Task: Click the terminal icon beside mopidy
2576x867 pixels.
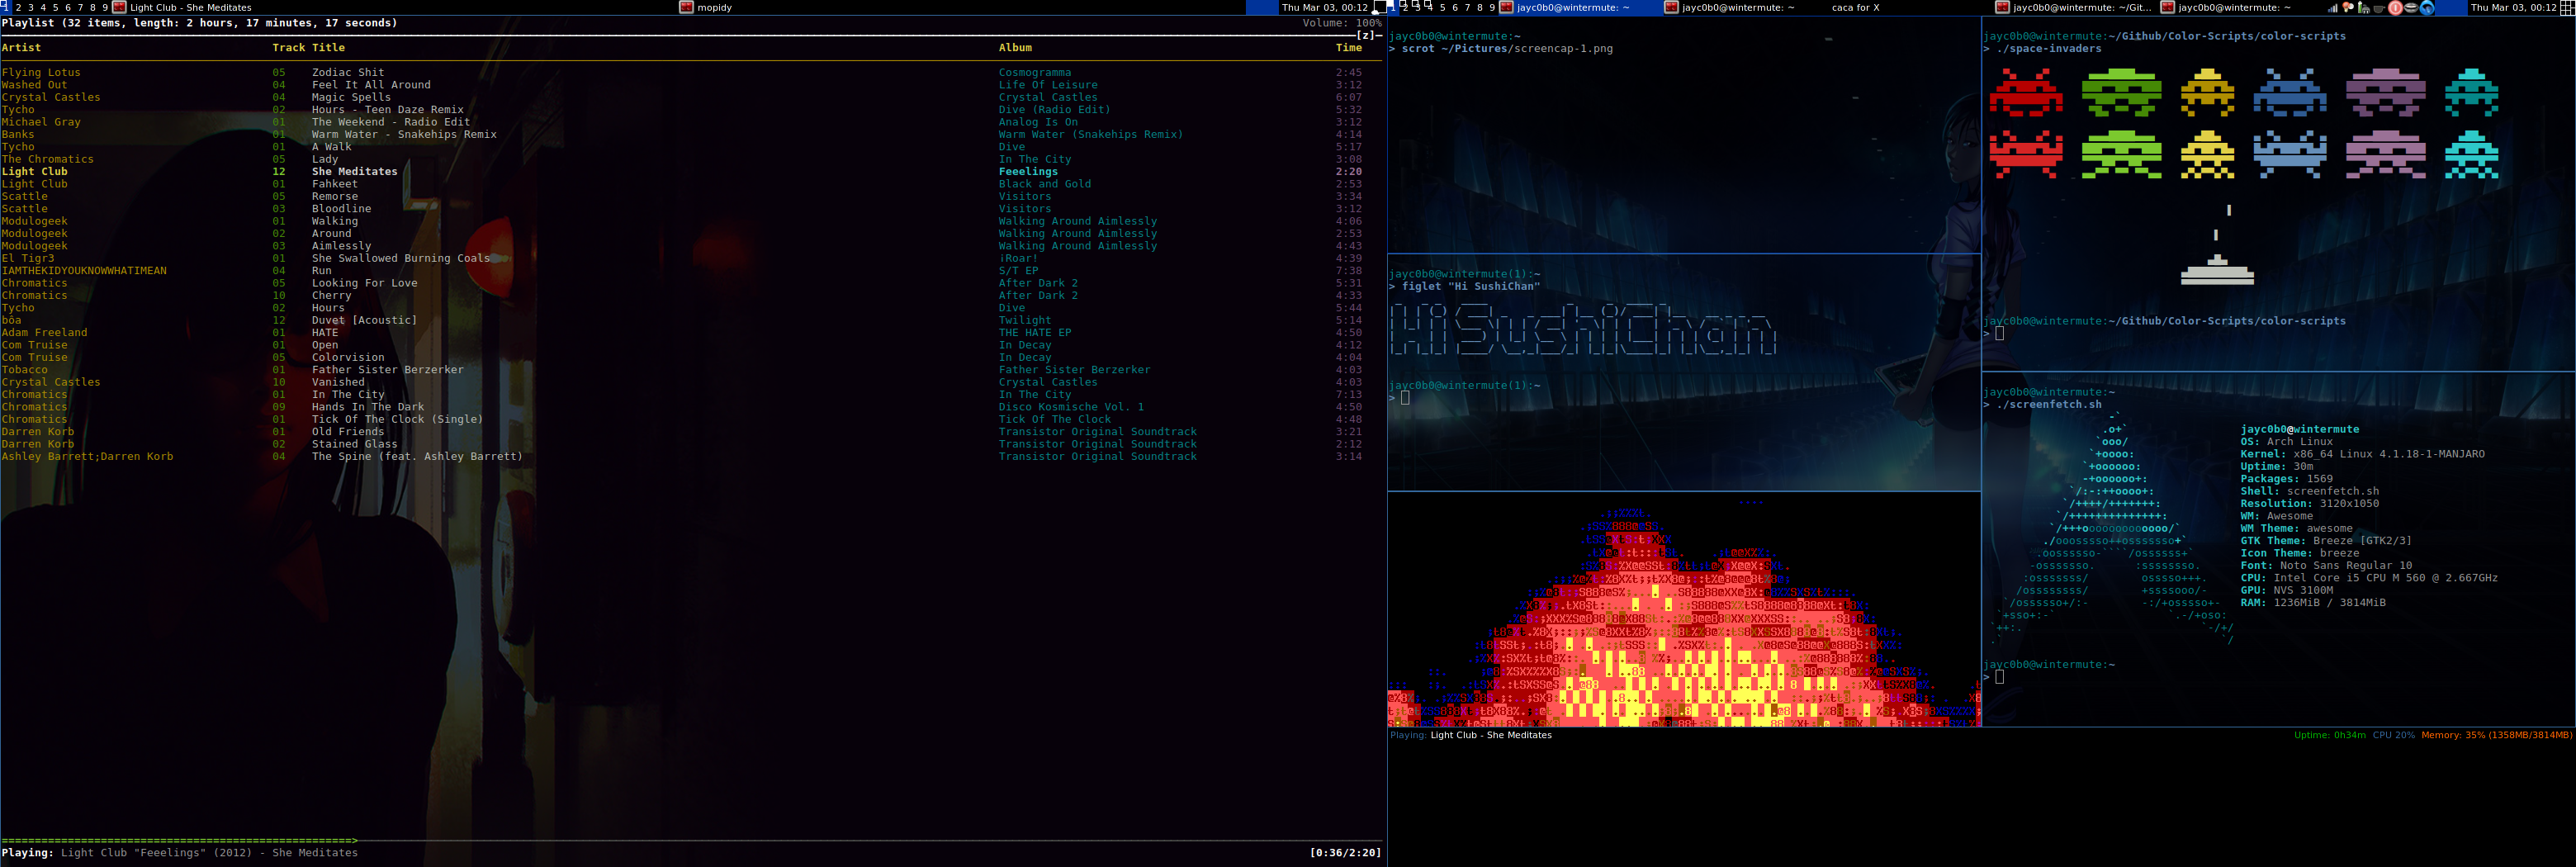Action: click(x=686, y=8)
